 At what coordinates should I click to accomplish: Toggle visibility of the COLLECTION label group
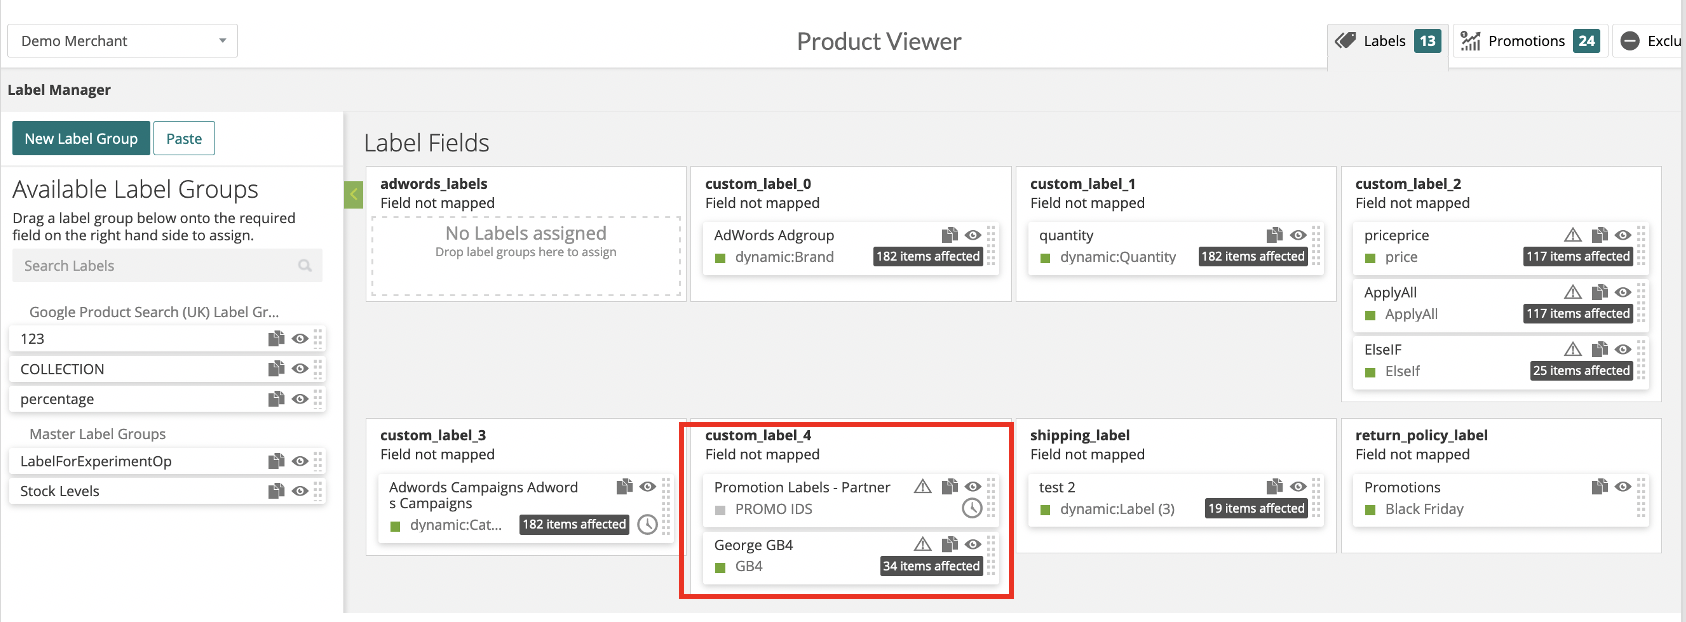coord(300,369)
